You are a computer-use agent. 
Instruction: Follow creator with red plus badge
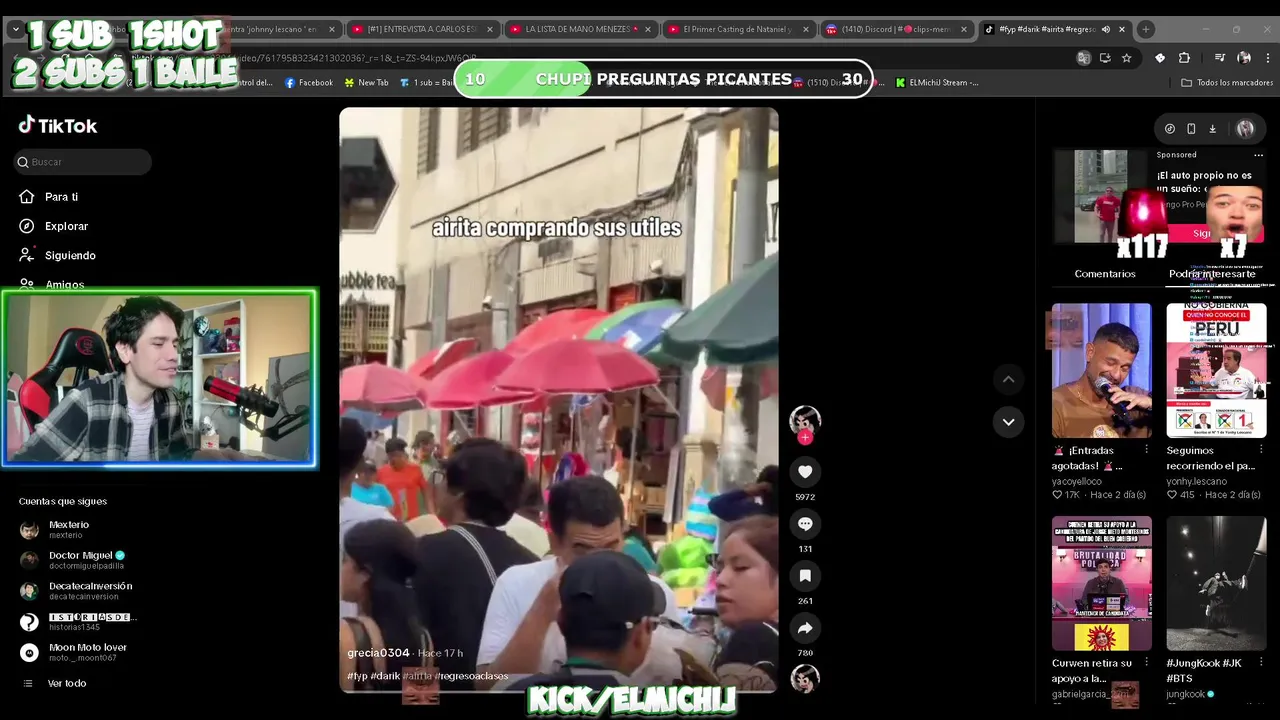(805, 437)
